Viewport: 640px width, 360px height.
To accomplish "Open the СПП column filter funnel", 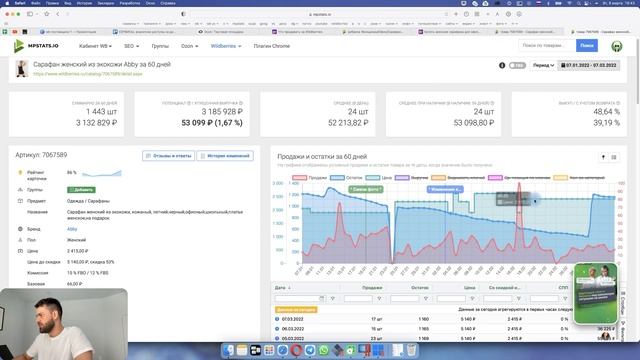I will click(x=565, y=299).
